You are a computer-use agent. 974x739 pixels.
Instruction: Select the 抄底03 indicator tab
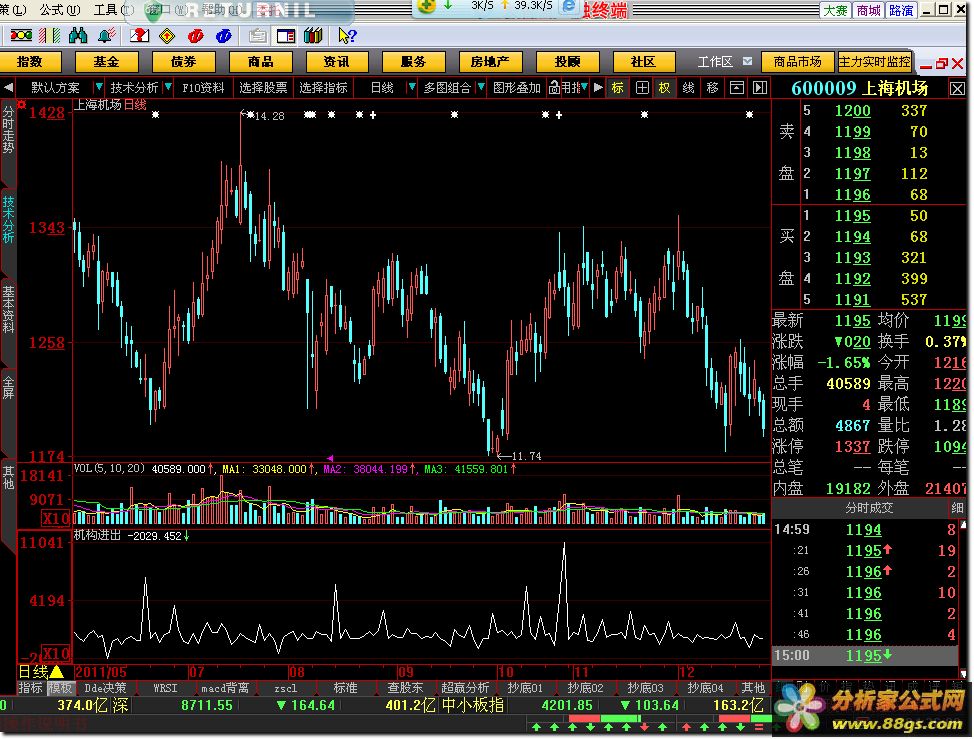click(x=645, y=688)
